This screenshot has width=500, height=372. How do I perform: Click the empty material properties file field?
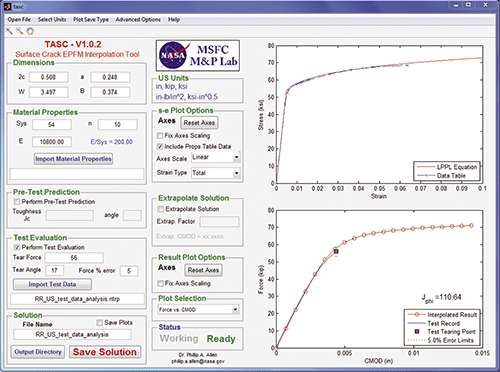pos(77,174)
